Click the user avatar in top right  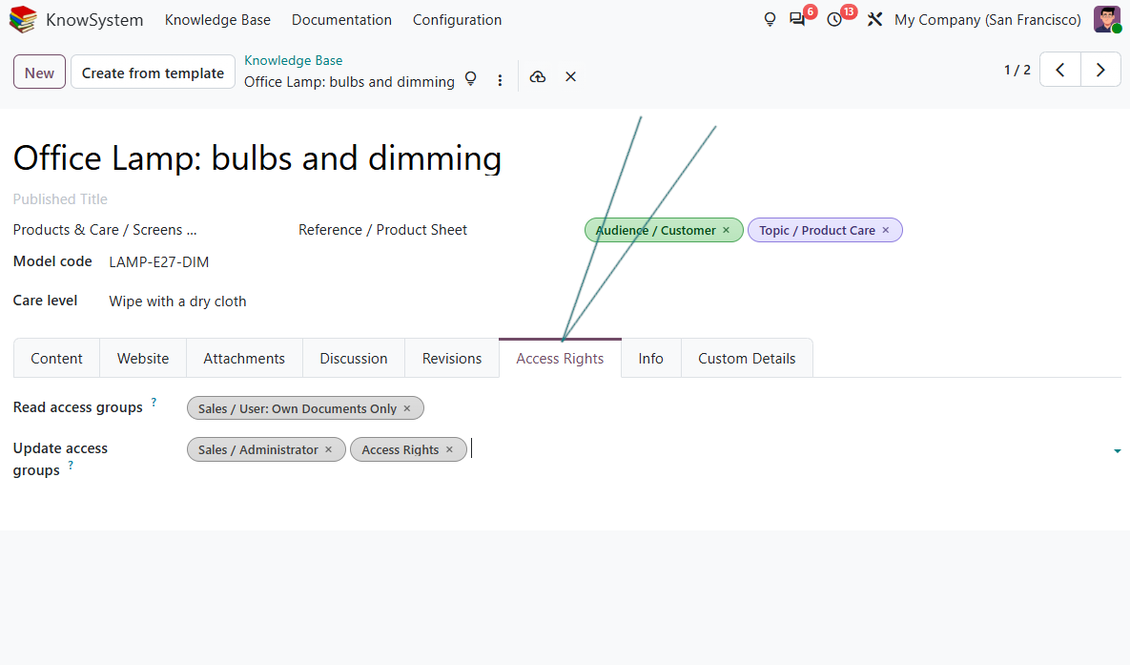click(1107, 19)
